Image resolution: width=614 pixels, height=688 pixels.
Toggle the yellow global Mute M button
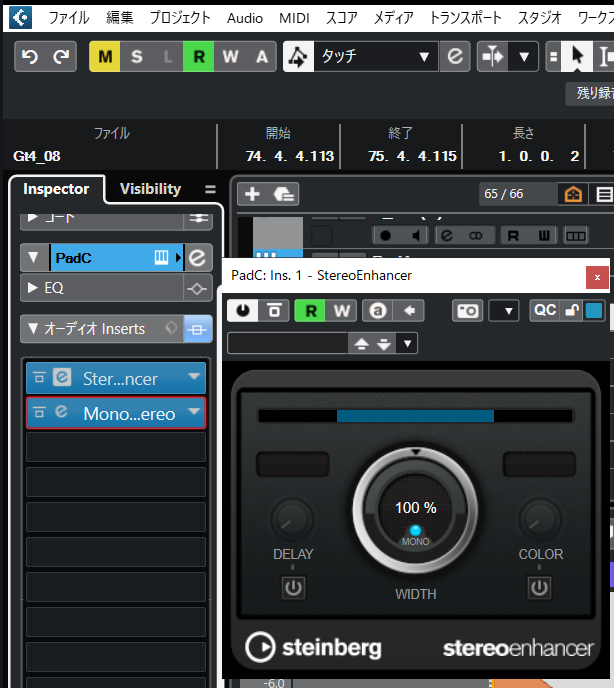coord(105,57)
